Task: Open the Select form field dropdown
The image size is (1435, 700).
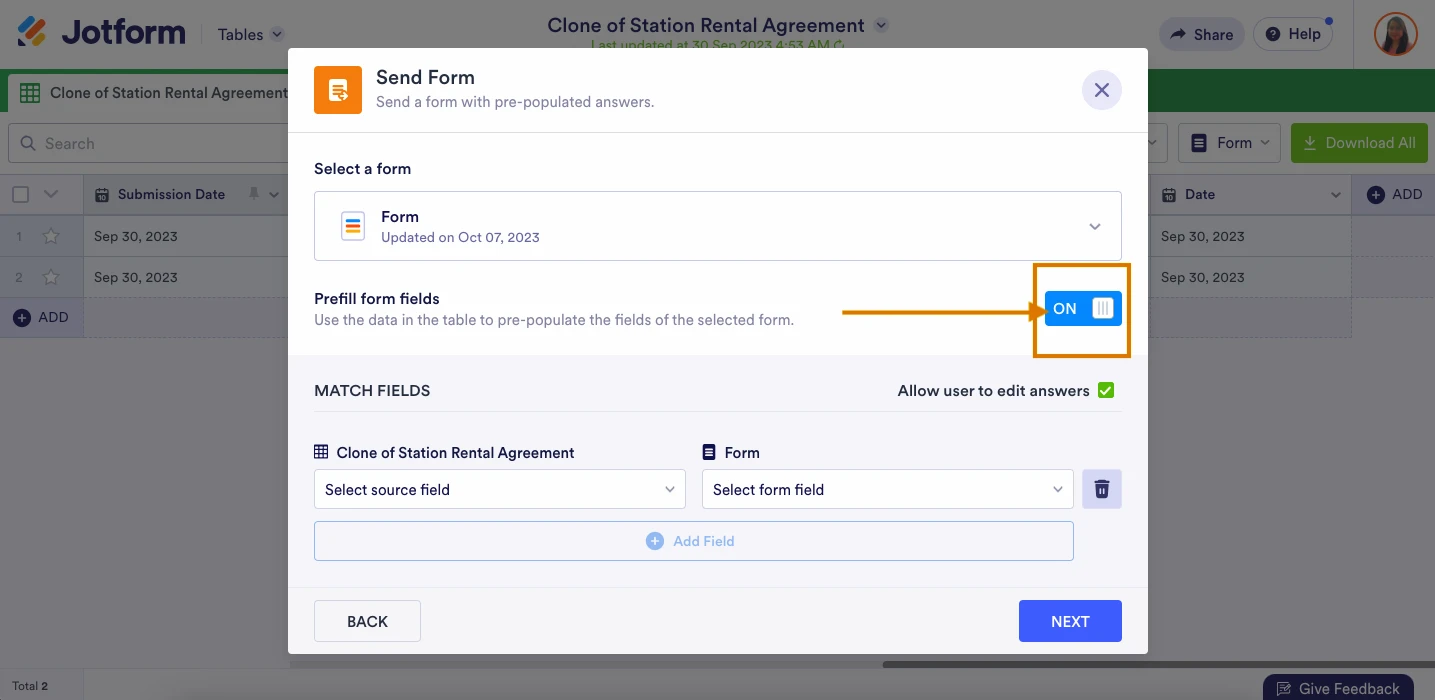Action: click(887, 489)
